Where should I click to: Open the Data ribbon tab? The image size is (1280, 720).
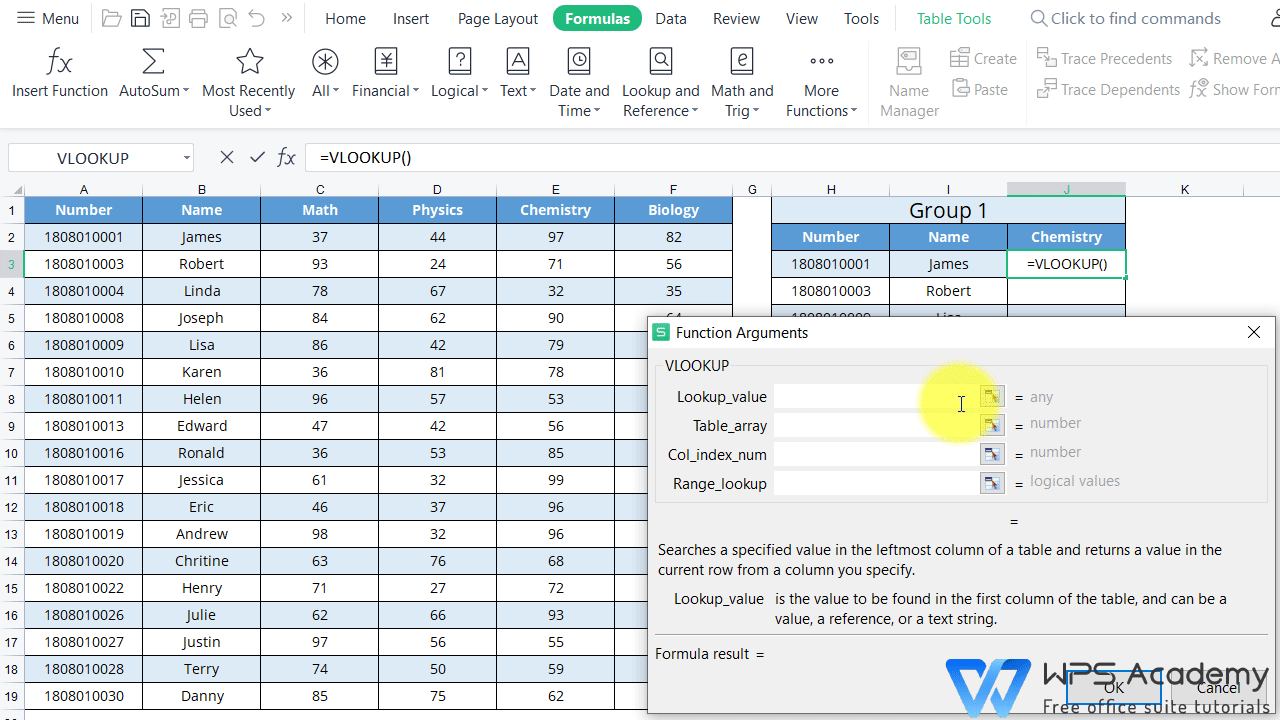pos(670,18)
